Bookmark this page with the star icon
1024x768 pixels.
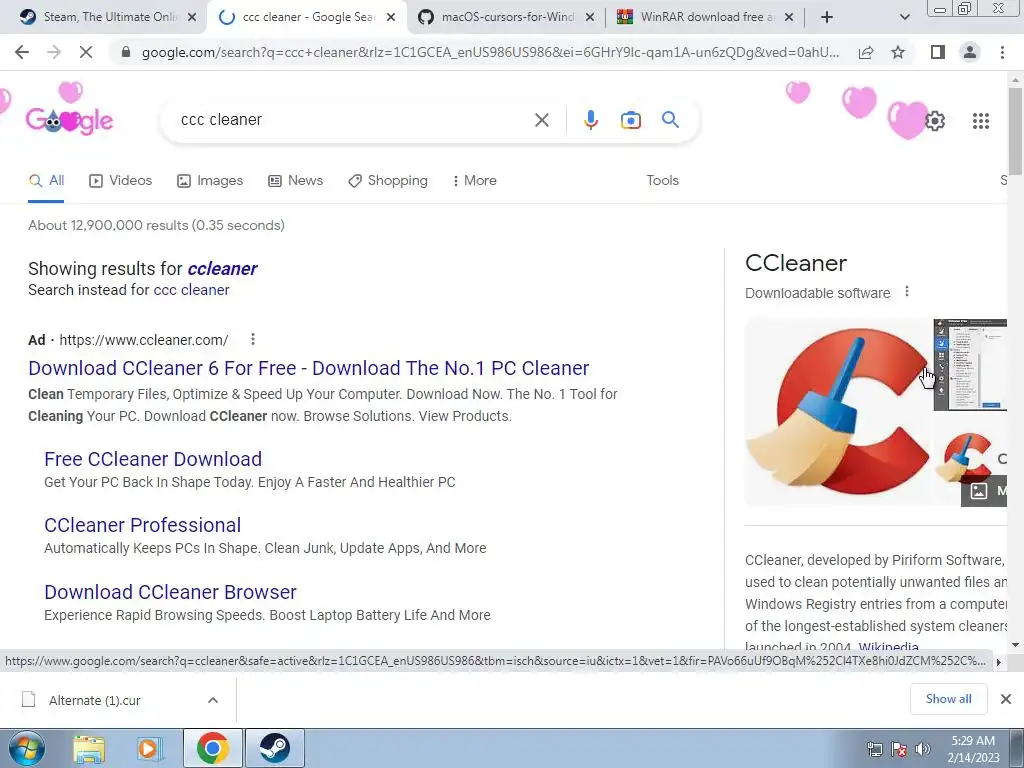coord(898,52)
